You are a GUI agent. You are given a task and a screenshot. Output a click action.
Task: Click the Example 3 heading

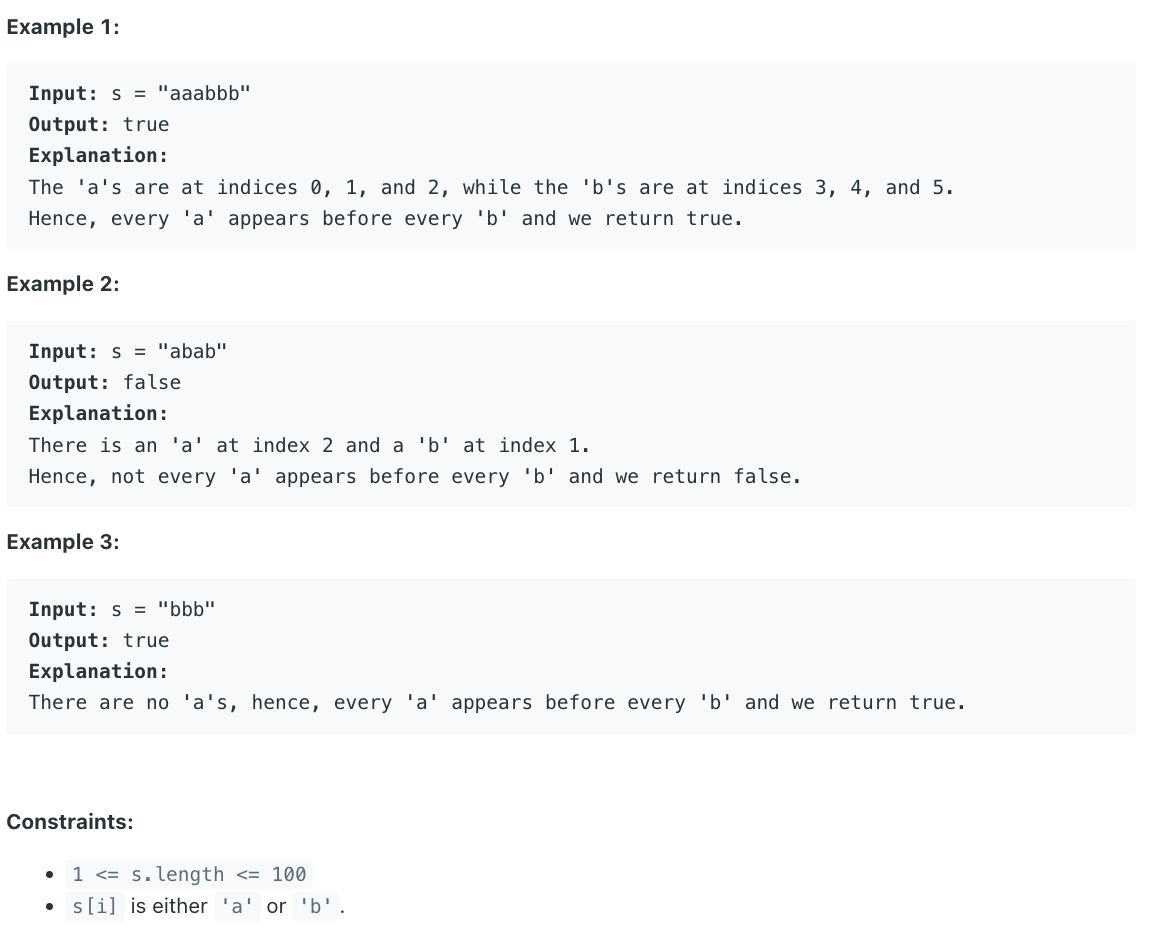pyautogui.click(x=63, y=542)
